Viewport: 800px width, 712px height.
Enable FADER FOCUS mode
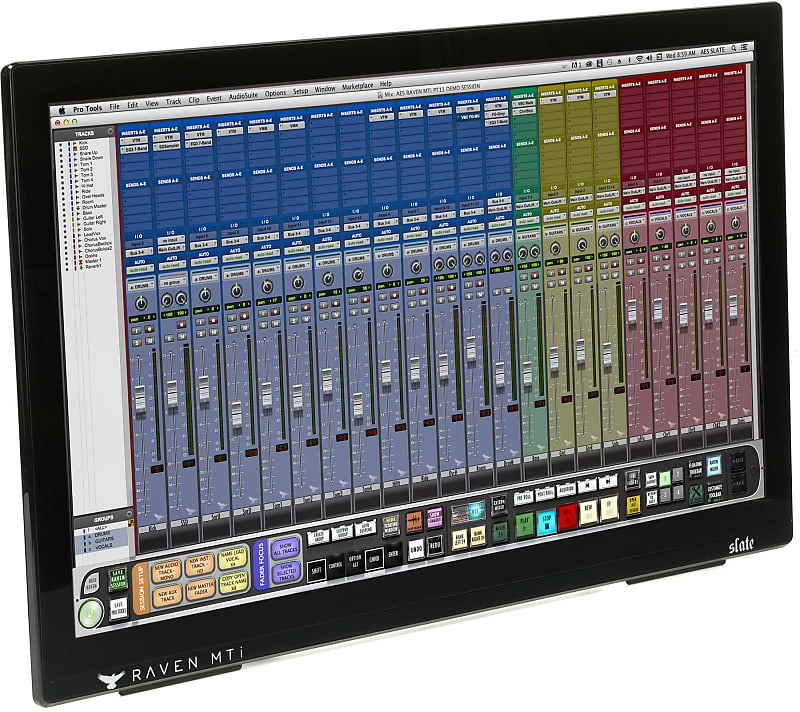(261, 564)
